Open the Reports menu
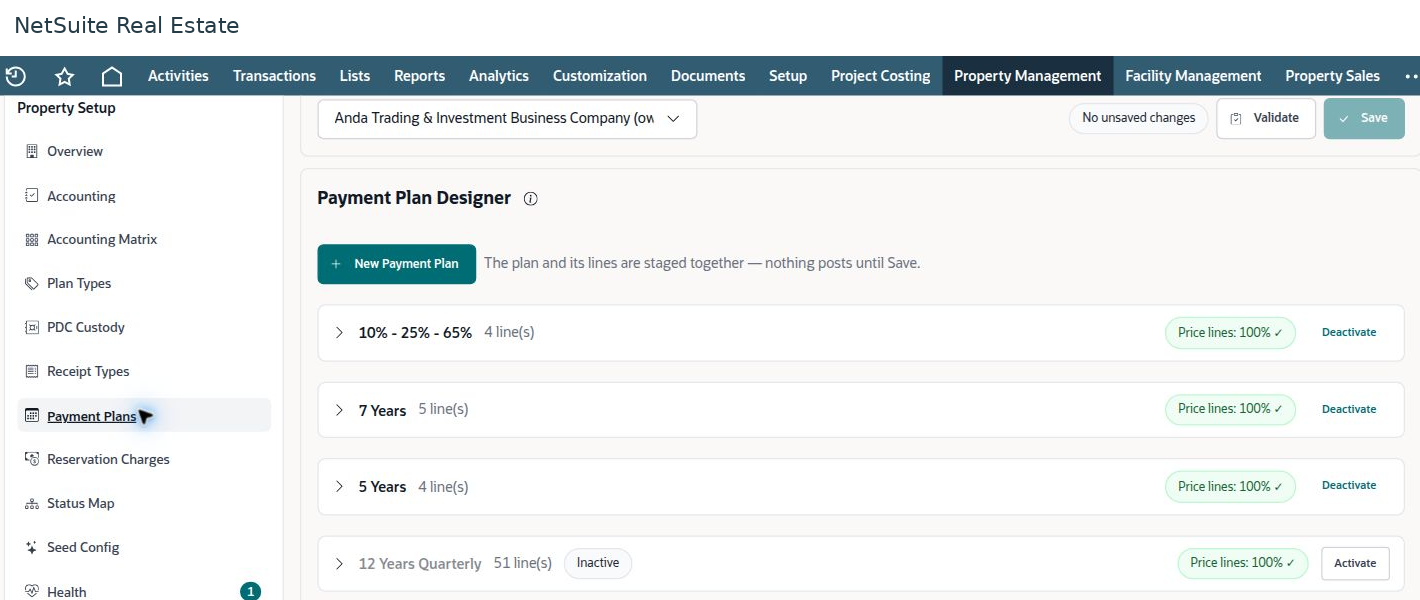This screenshot has width=1420, height=600. 419,76
